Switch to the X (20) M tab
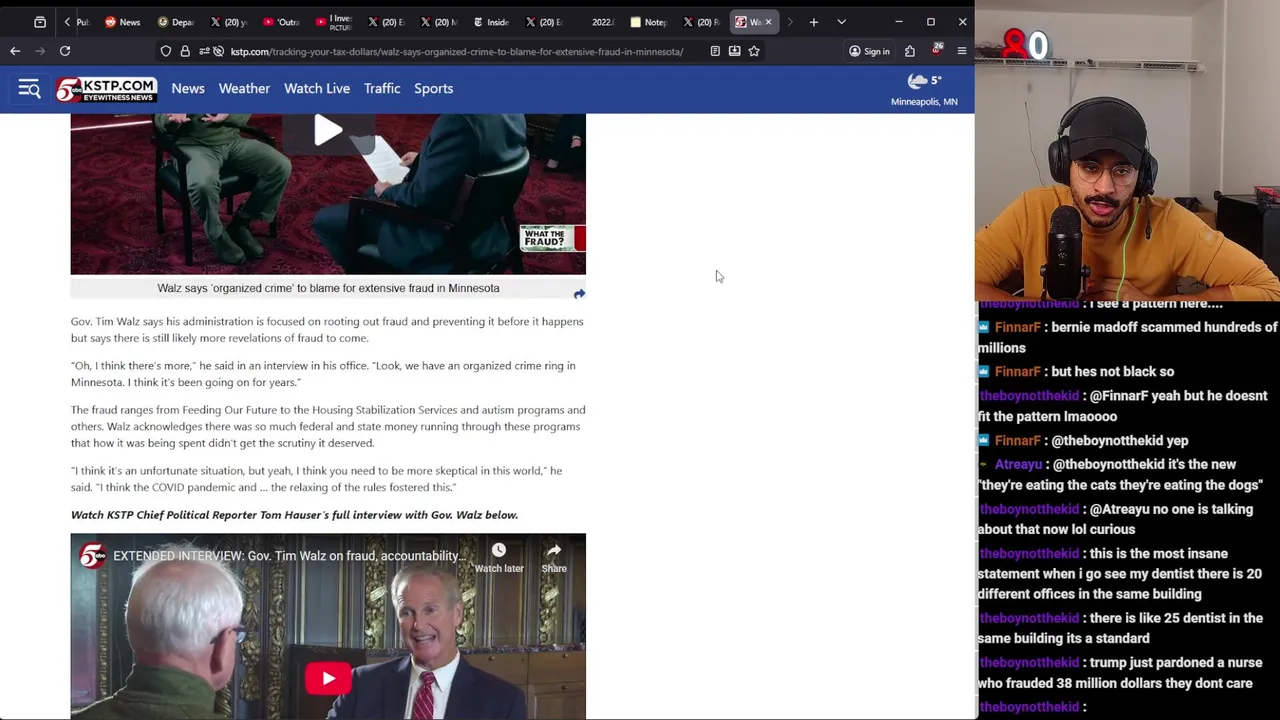Image resolution: width=1280 pixels, height=720 pixels. (x=439, y=22)
